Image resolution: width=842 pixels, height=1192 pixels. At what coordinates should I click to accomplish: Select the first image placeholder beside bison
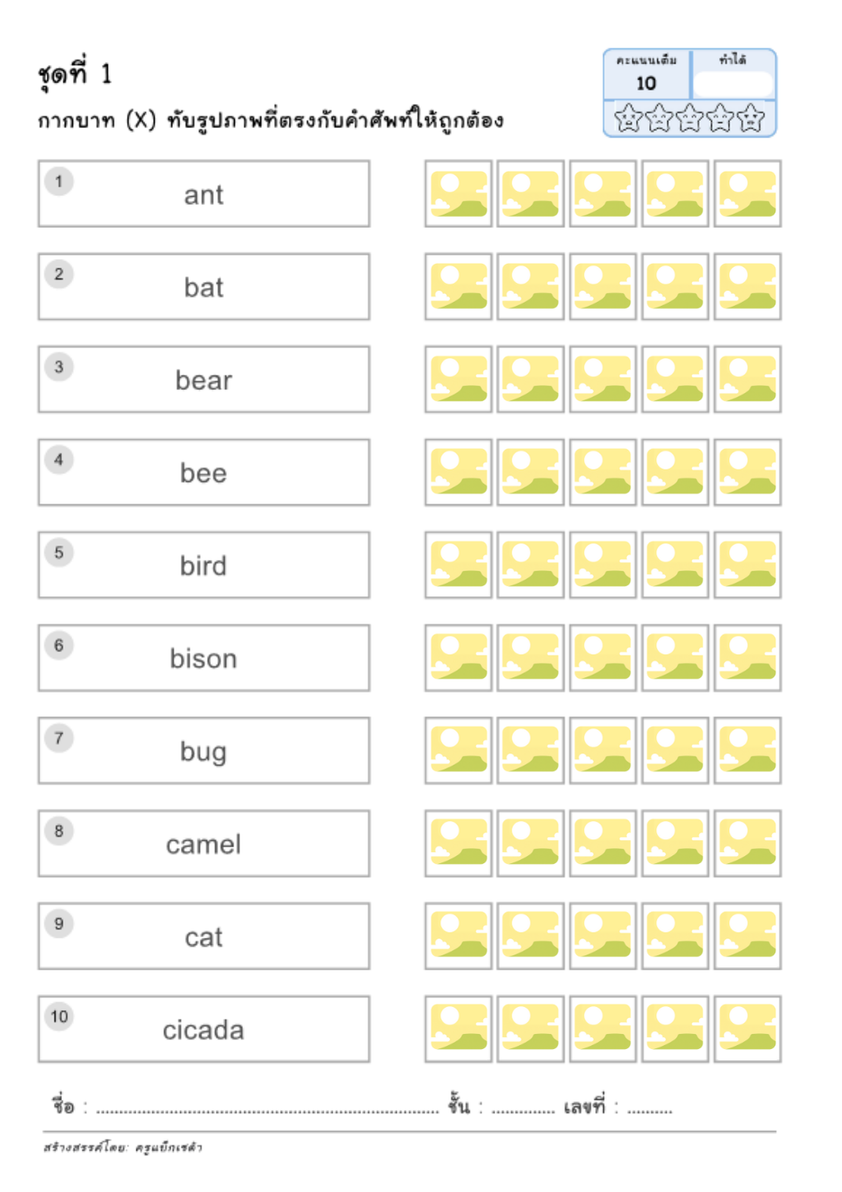(458, 658)
